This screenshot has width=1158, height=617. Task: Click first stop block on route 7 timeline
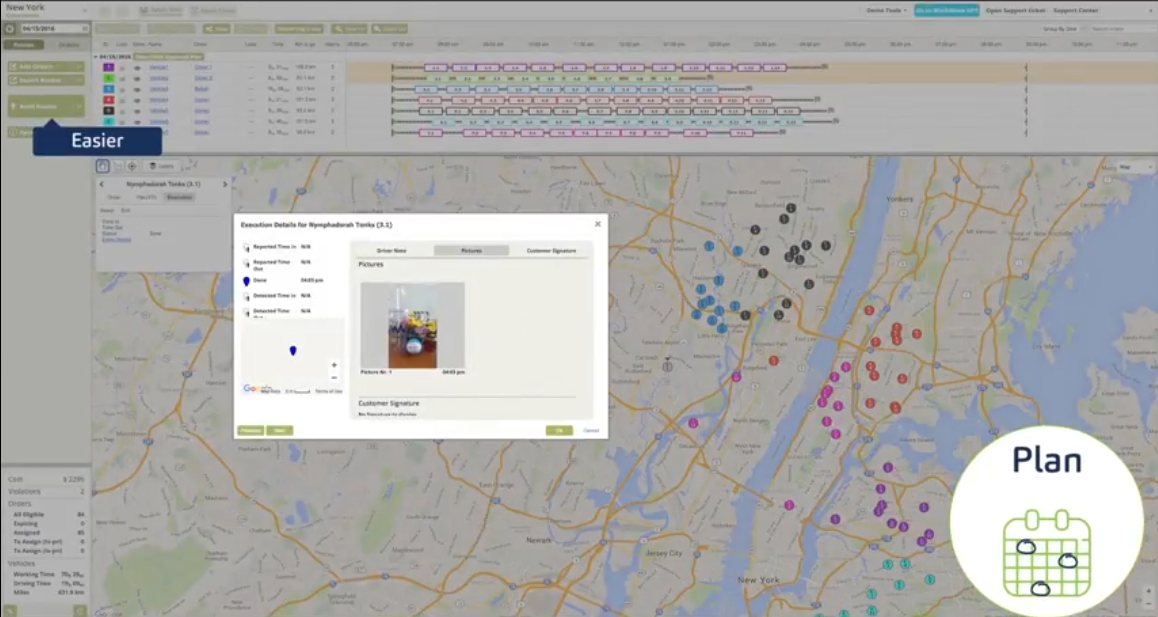pyautogui.click(x=431, y=133)
